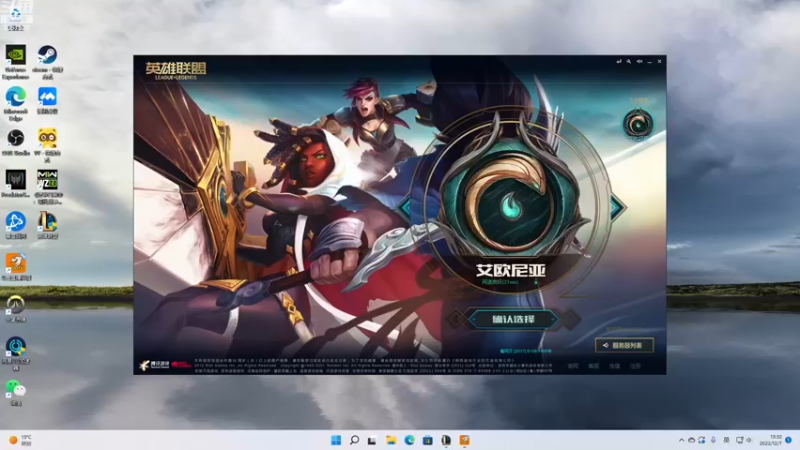This screenshot has height=450, width=800.
Task: Open Microsoft Edge desktop shortcut
Action: 16,104
